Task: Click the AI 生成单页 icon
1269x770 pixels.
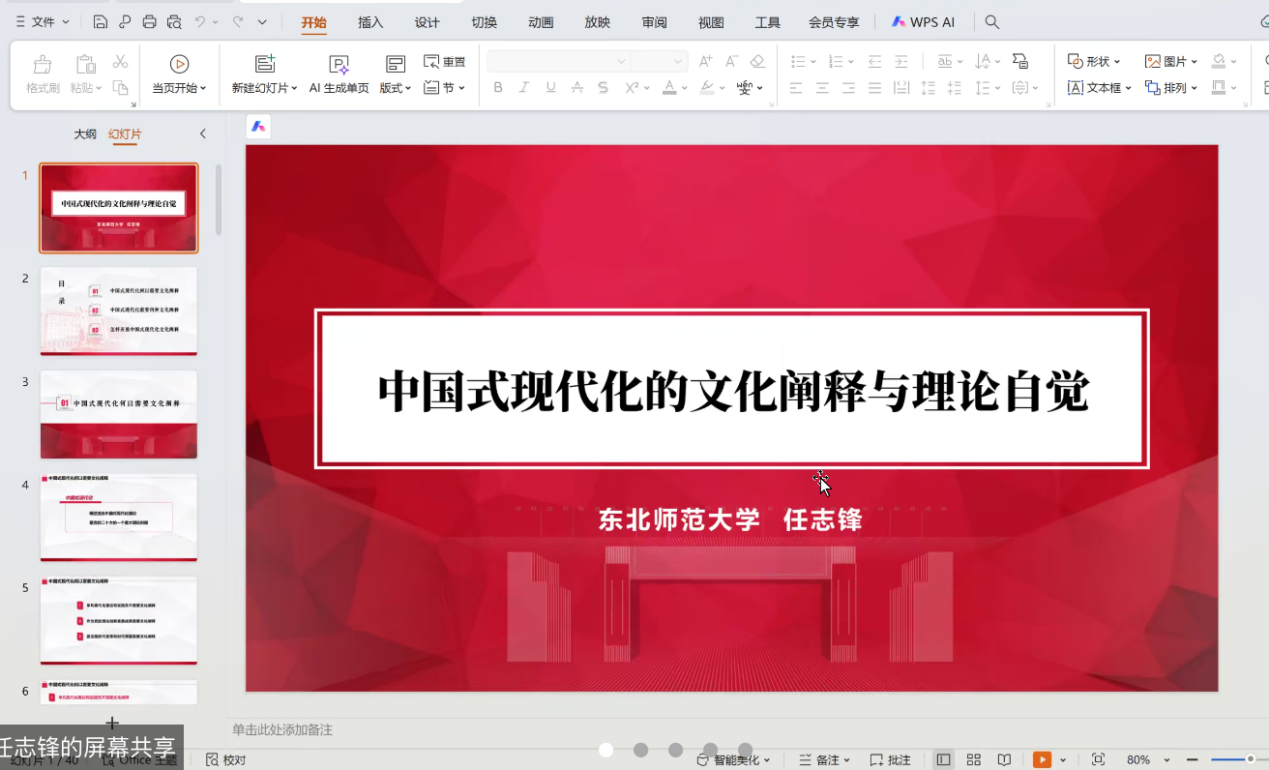Action: tap(339, 64)
